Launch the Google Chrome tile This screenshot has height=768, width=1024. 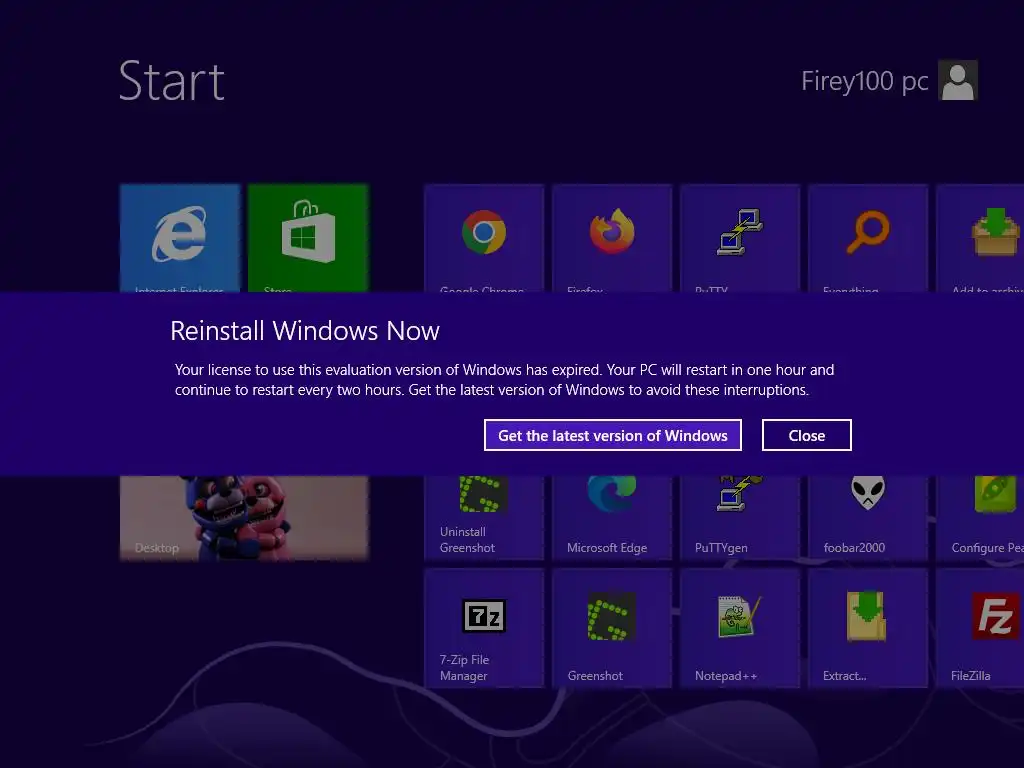click(484, 238)
